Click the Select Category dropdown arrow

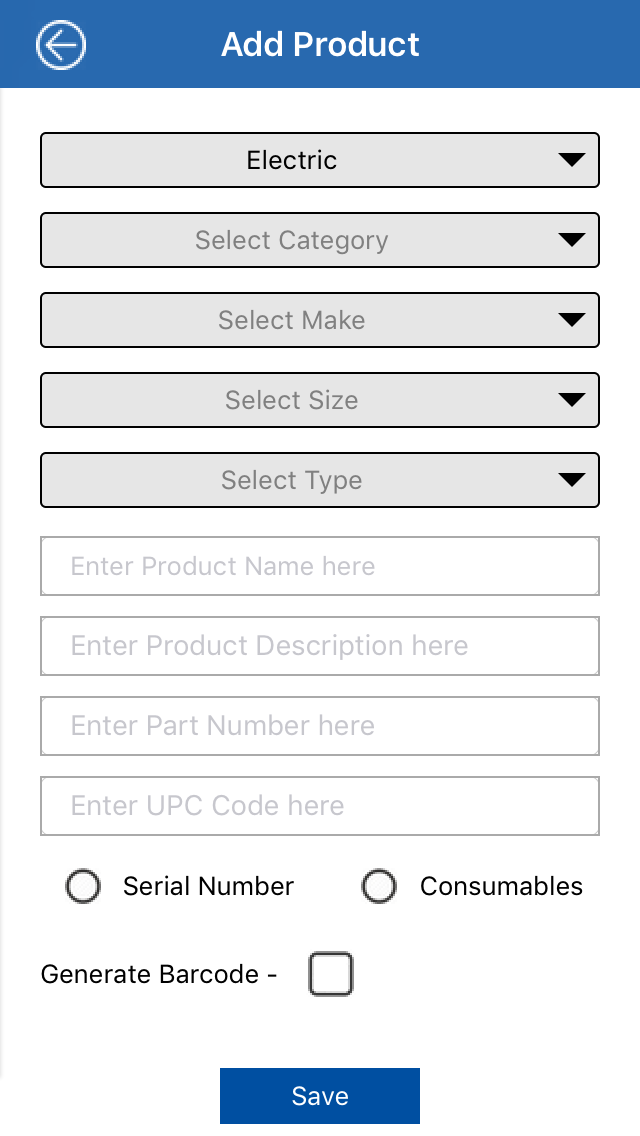point(571,240)
